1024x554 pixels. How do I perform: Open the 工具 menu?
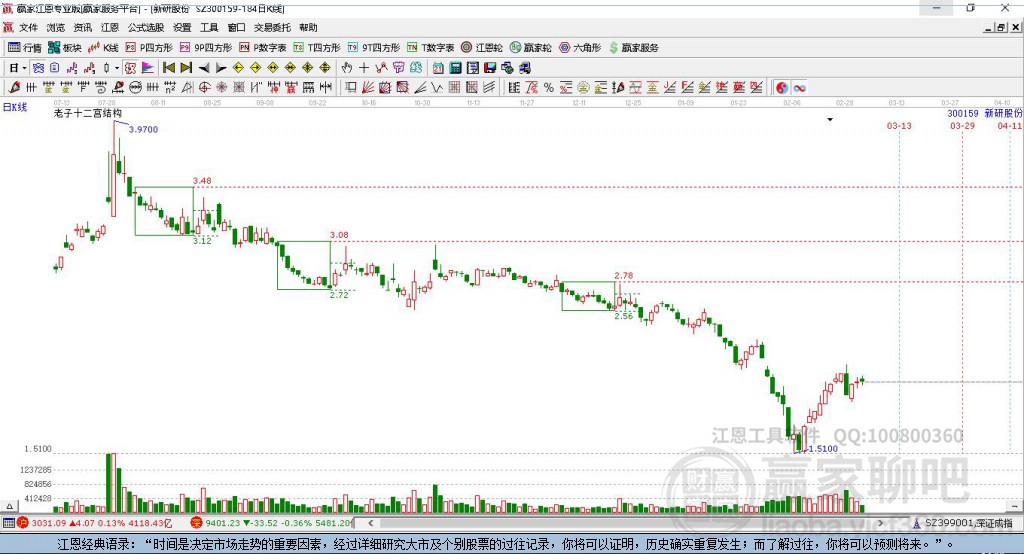[209, 27]
